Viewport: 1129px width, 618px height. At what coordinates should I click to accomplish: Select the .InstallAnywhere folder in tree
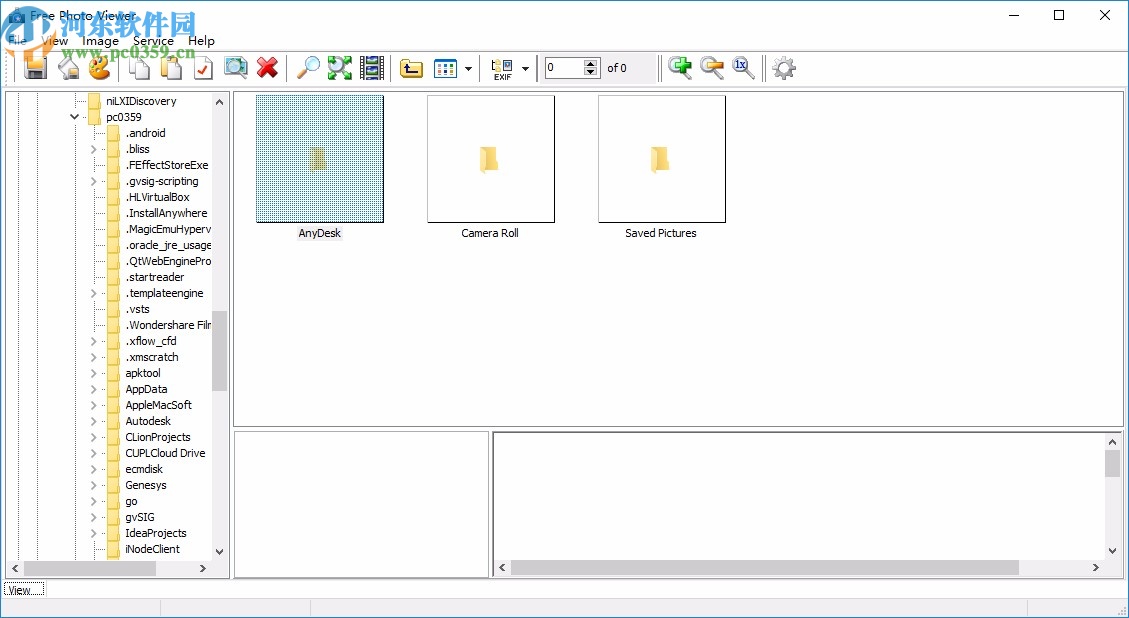click(x=166, y=213)
